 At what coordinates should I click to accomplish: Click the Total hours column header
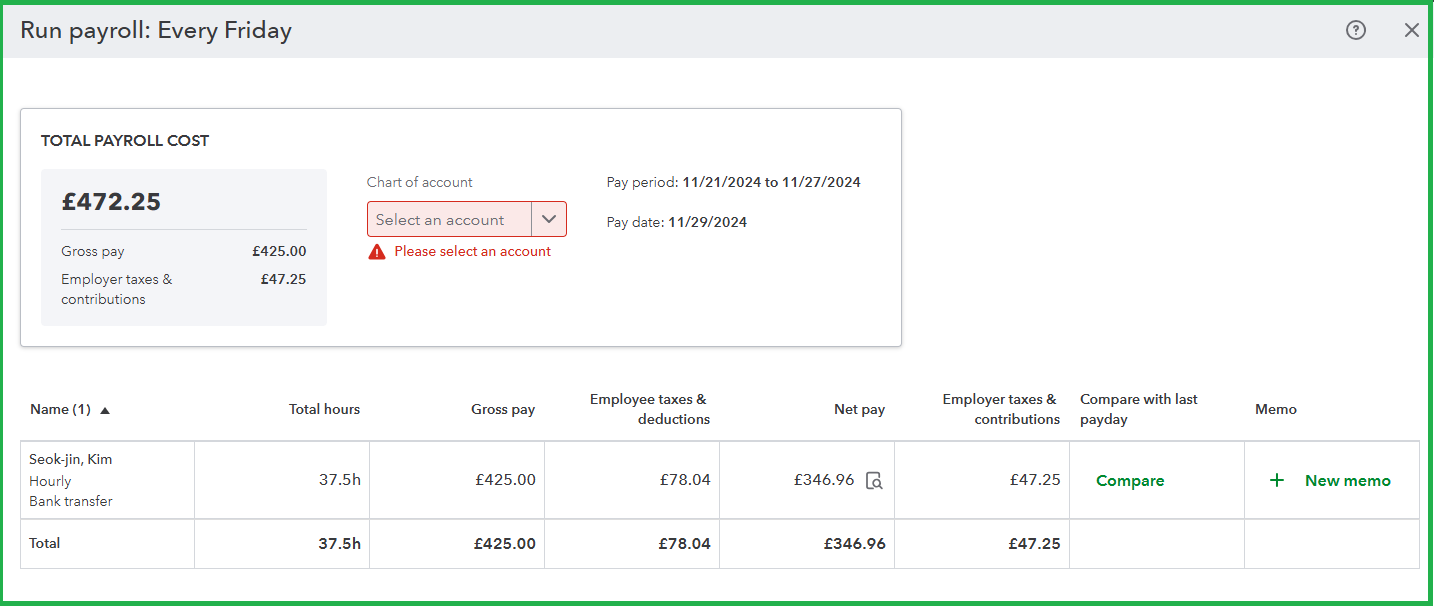point(324,408)
